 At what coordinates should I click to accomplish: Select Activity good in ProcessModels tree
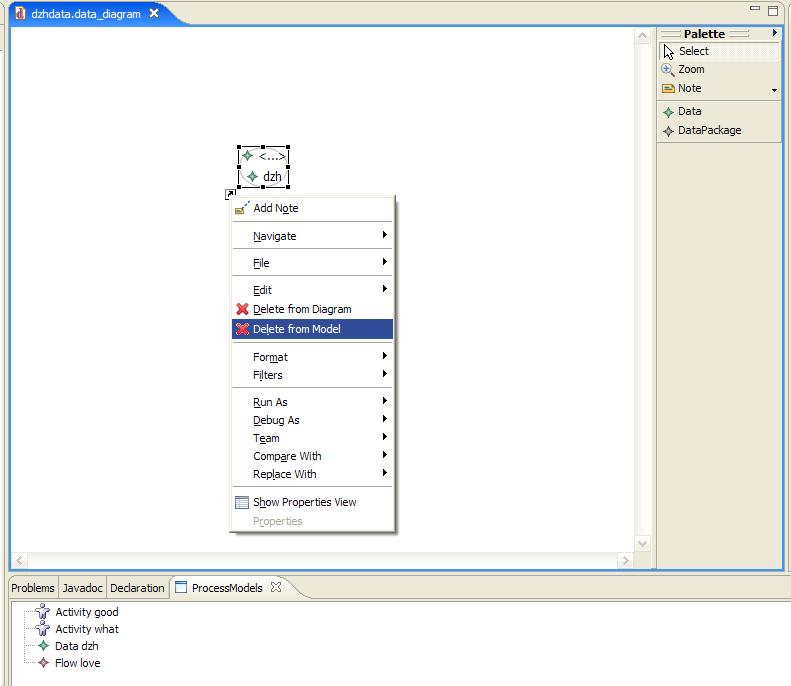pyautogui.click(x=86, y=612)
